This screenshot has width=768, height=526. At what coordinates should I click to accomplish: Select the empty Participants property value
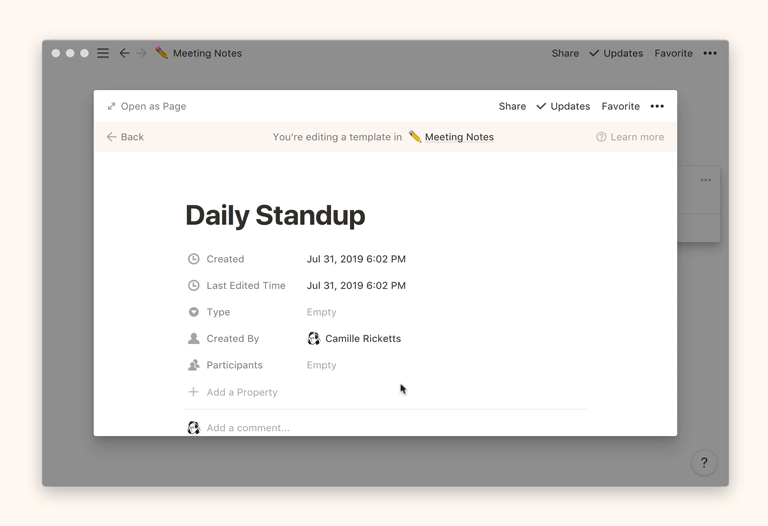click(321, 365)
